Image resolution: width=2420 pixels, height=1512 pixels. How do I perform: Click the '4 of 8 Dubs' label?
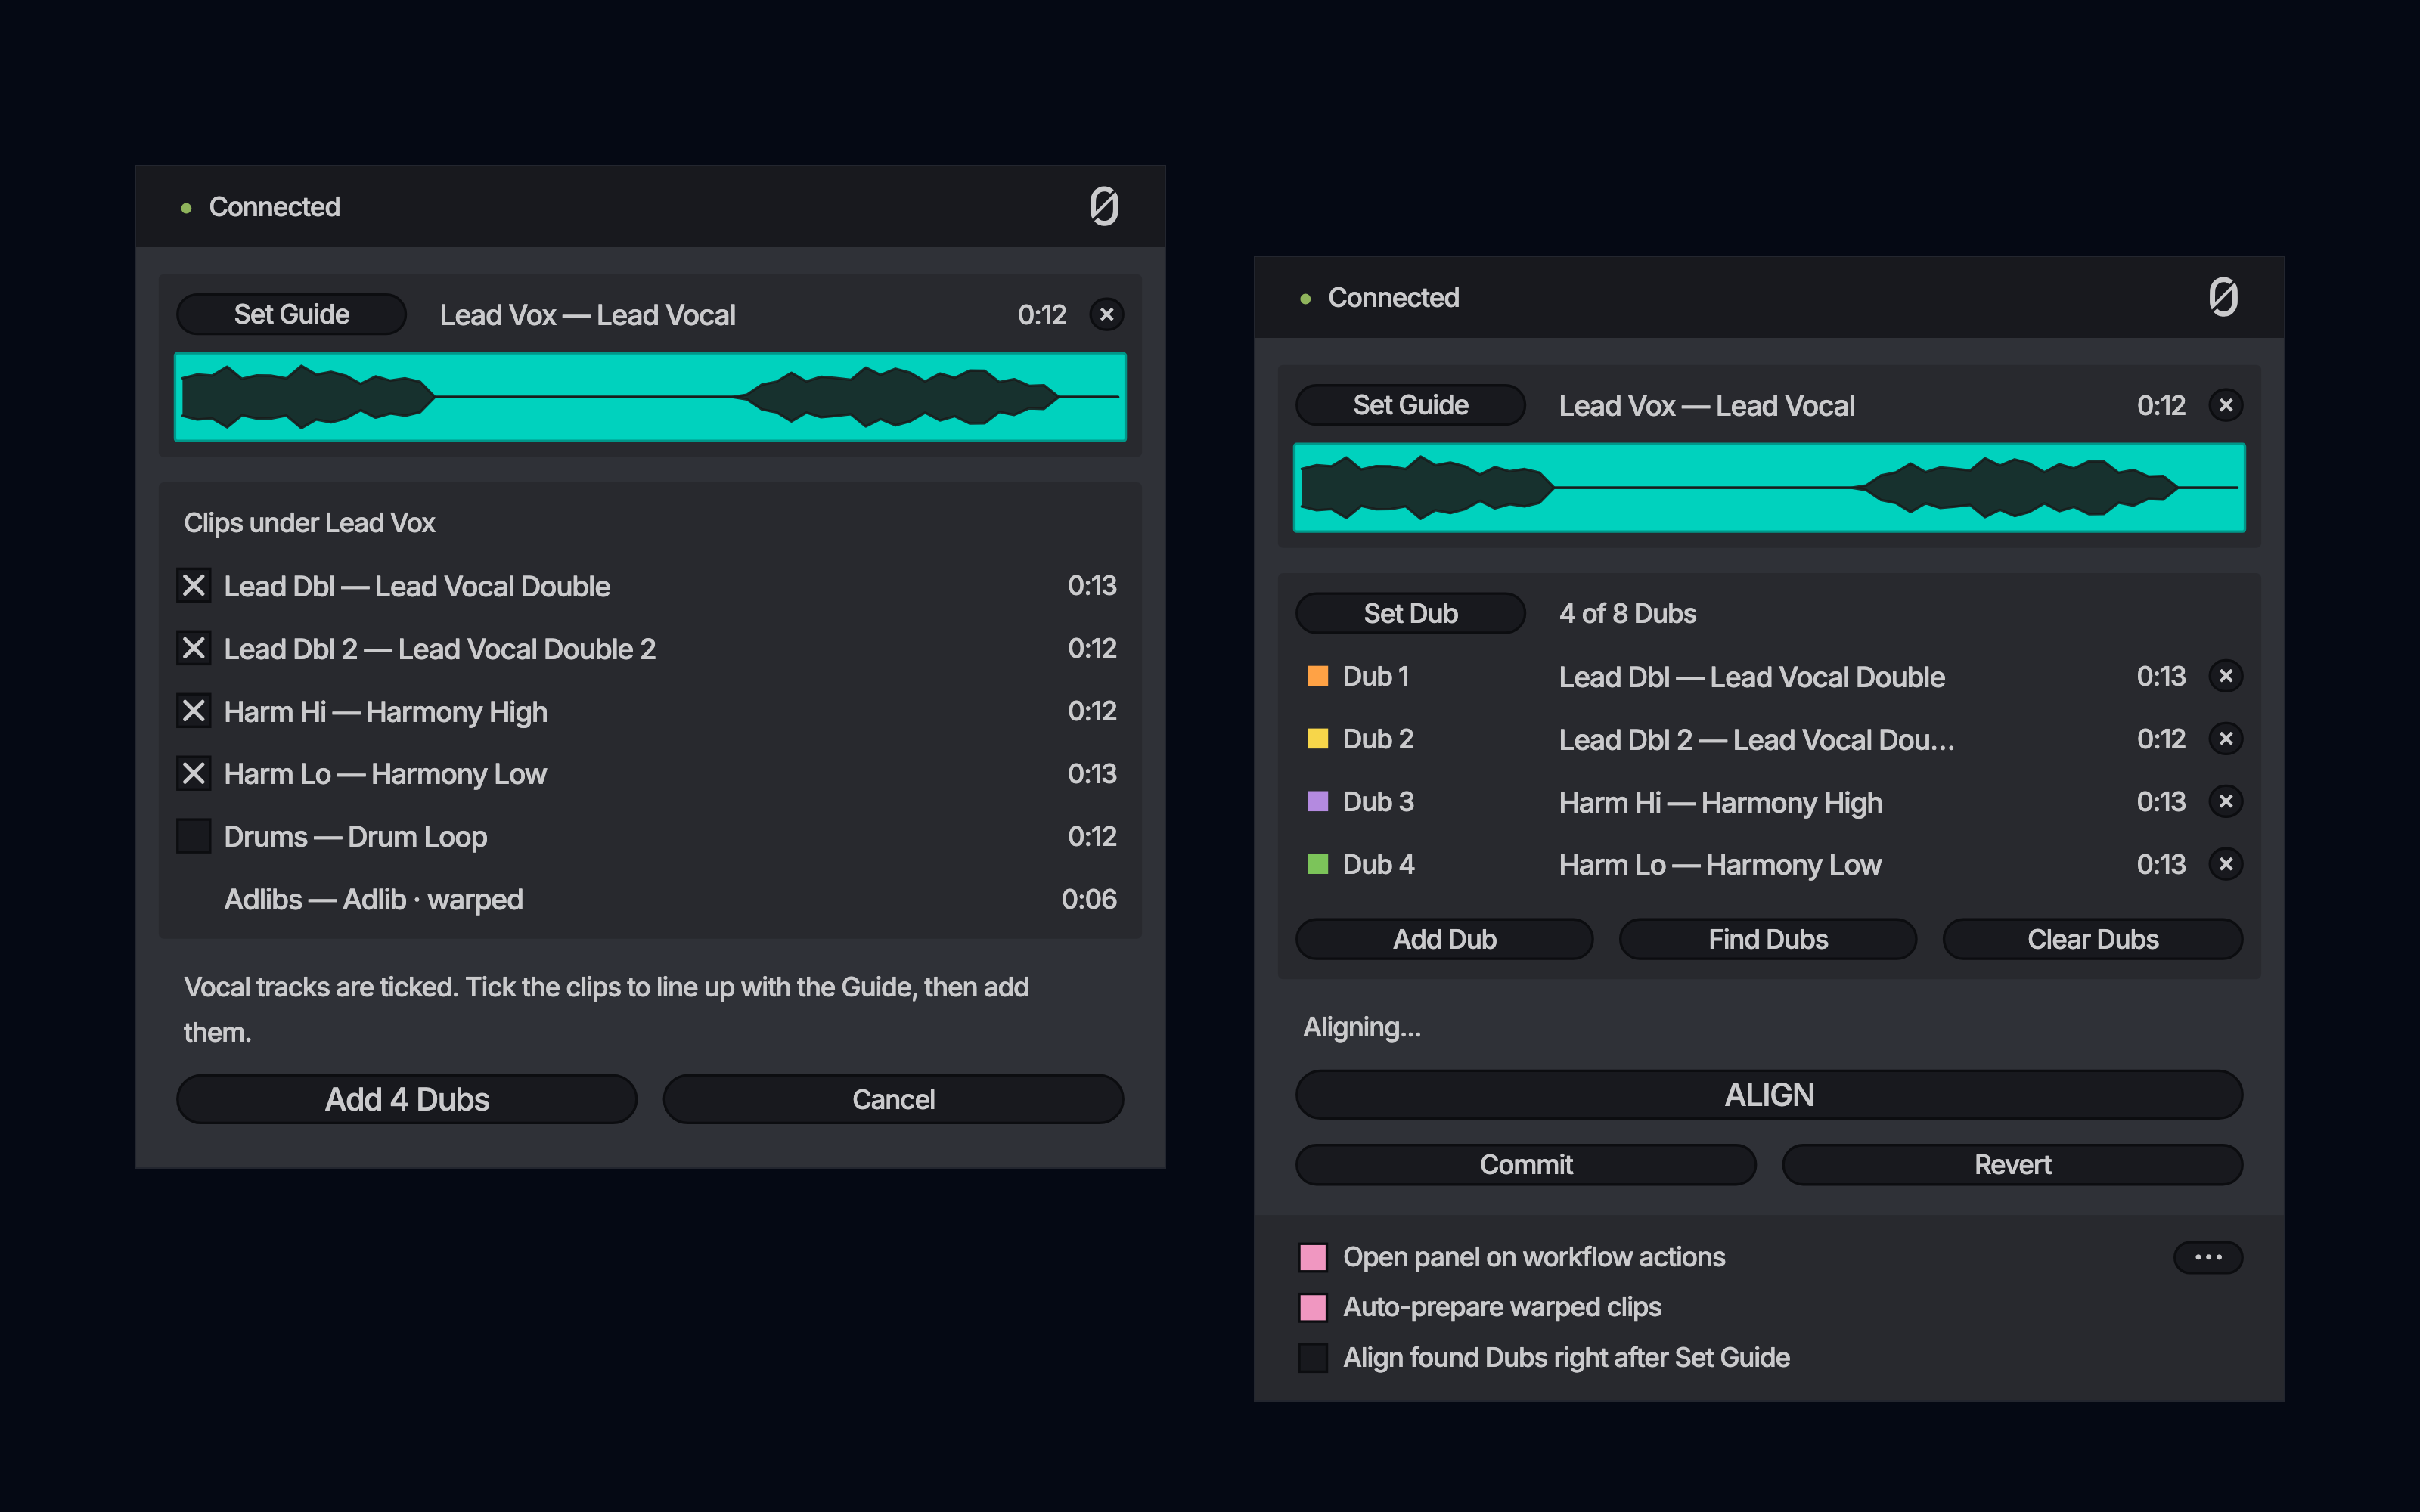[1627, 613]
